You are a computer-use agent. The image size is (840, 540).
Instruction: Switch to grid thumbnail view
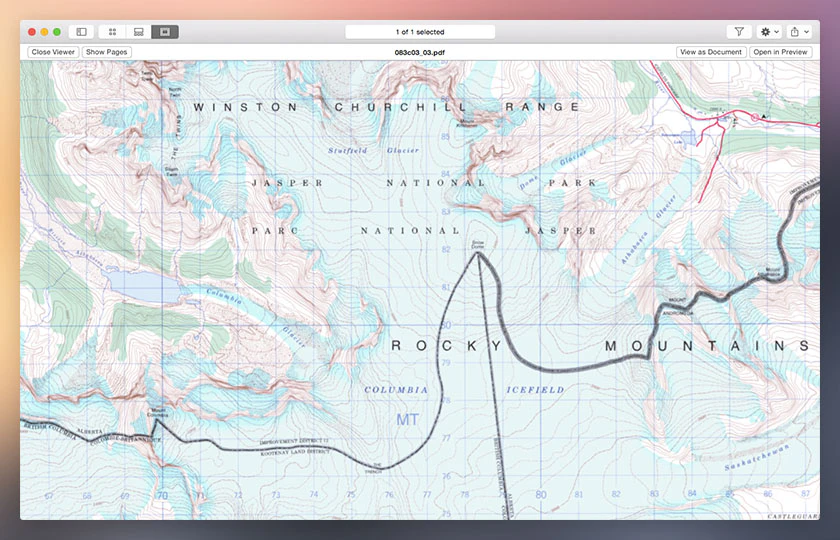tap(112, 32)
